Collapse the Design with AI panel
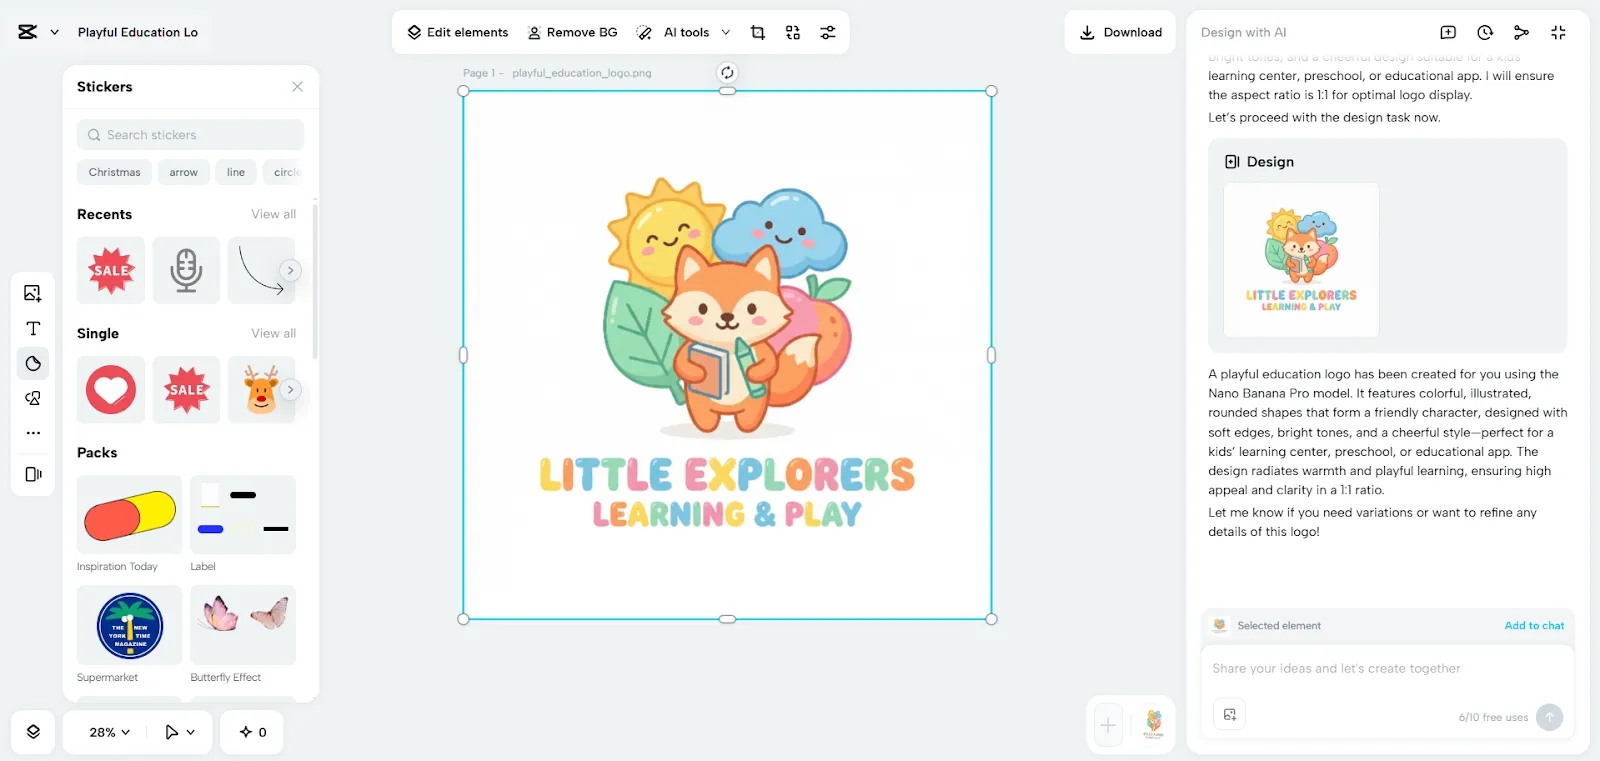The width and height of the screenshot is (1600, 761). tap(1558, 33)
